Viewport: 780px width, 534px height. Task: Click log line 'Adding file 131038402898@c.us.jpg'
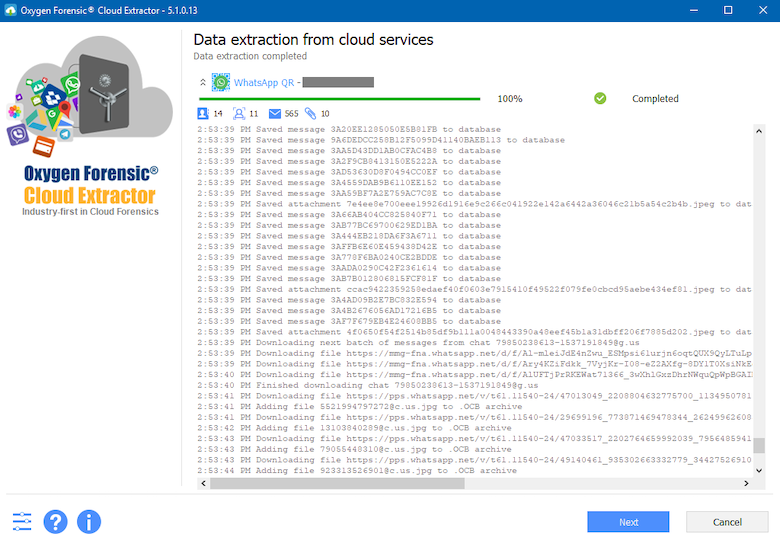point(354,428)
